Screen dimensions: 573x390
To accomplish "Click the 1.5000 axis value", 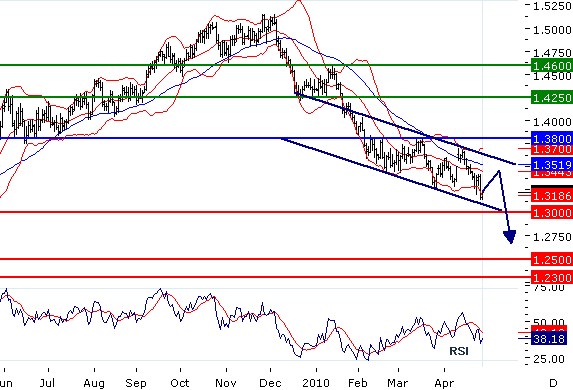I will click(x=552, y=30).
